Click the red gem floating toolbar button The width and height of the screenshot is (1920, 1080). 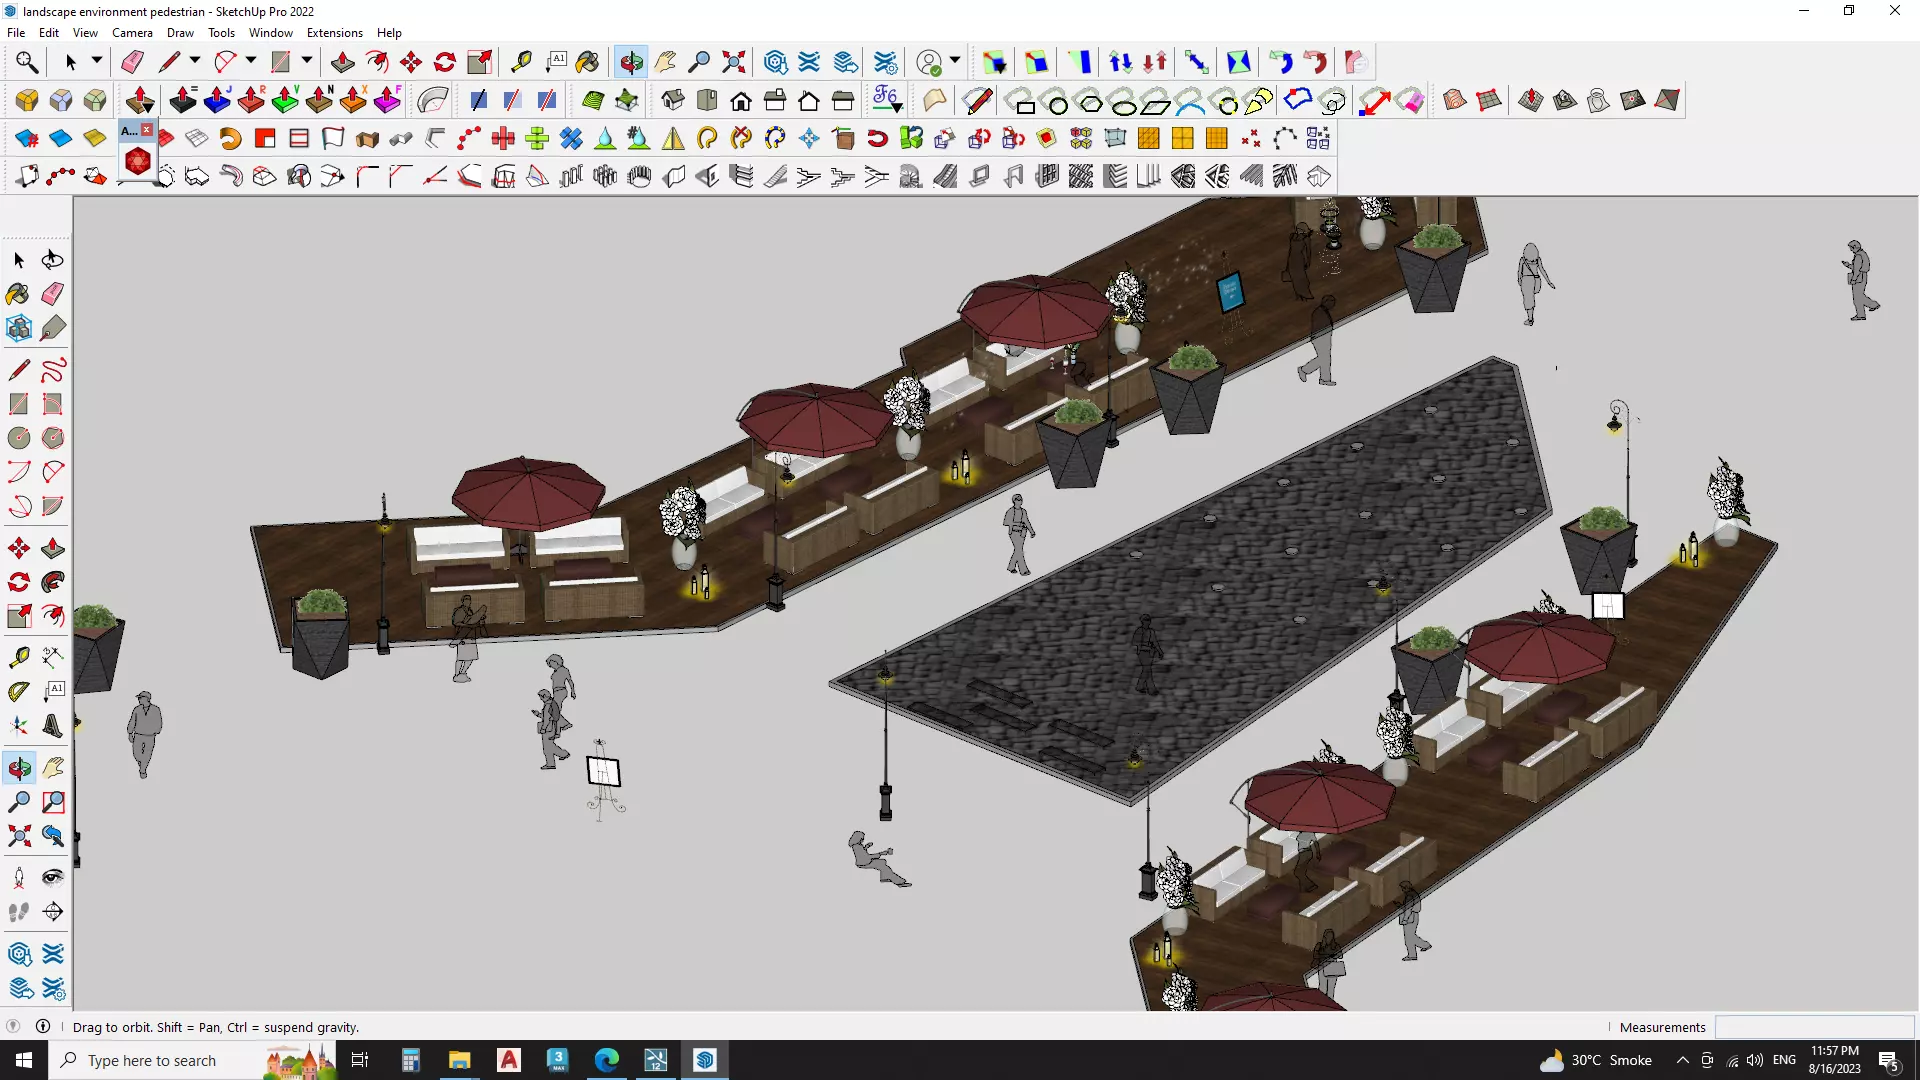point(137,161)
